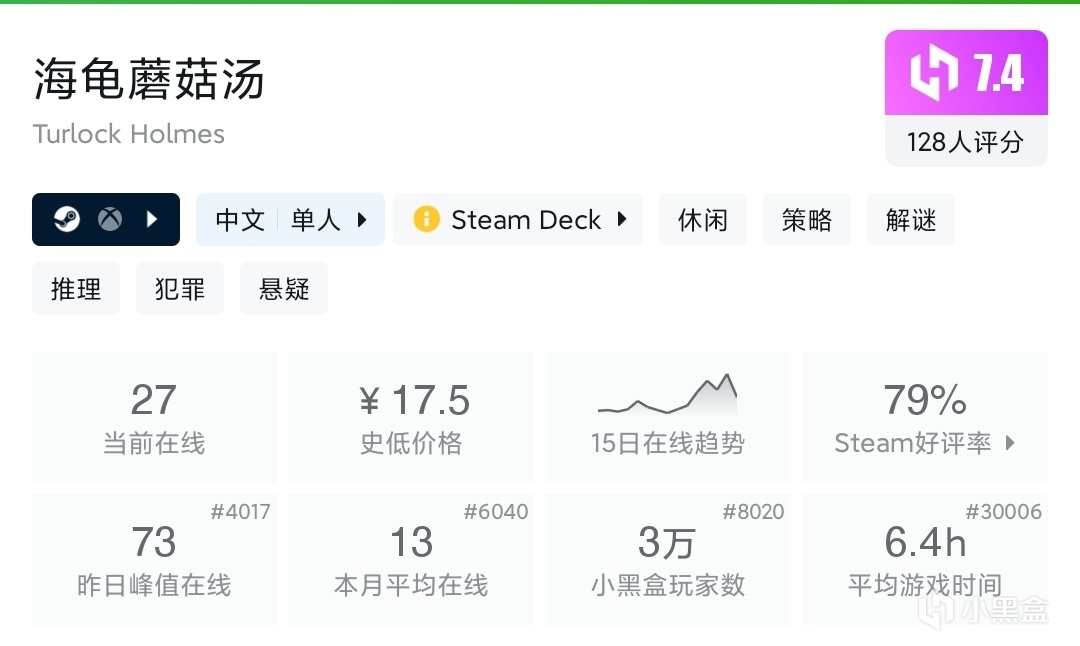Open the Steam好评率 arrow
Screen dimensions: 1080x646
click(1010, 442)
